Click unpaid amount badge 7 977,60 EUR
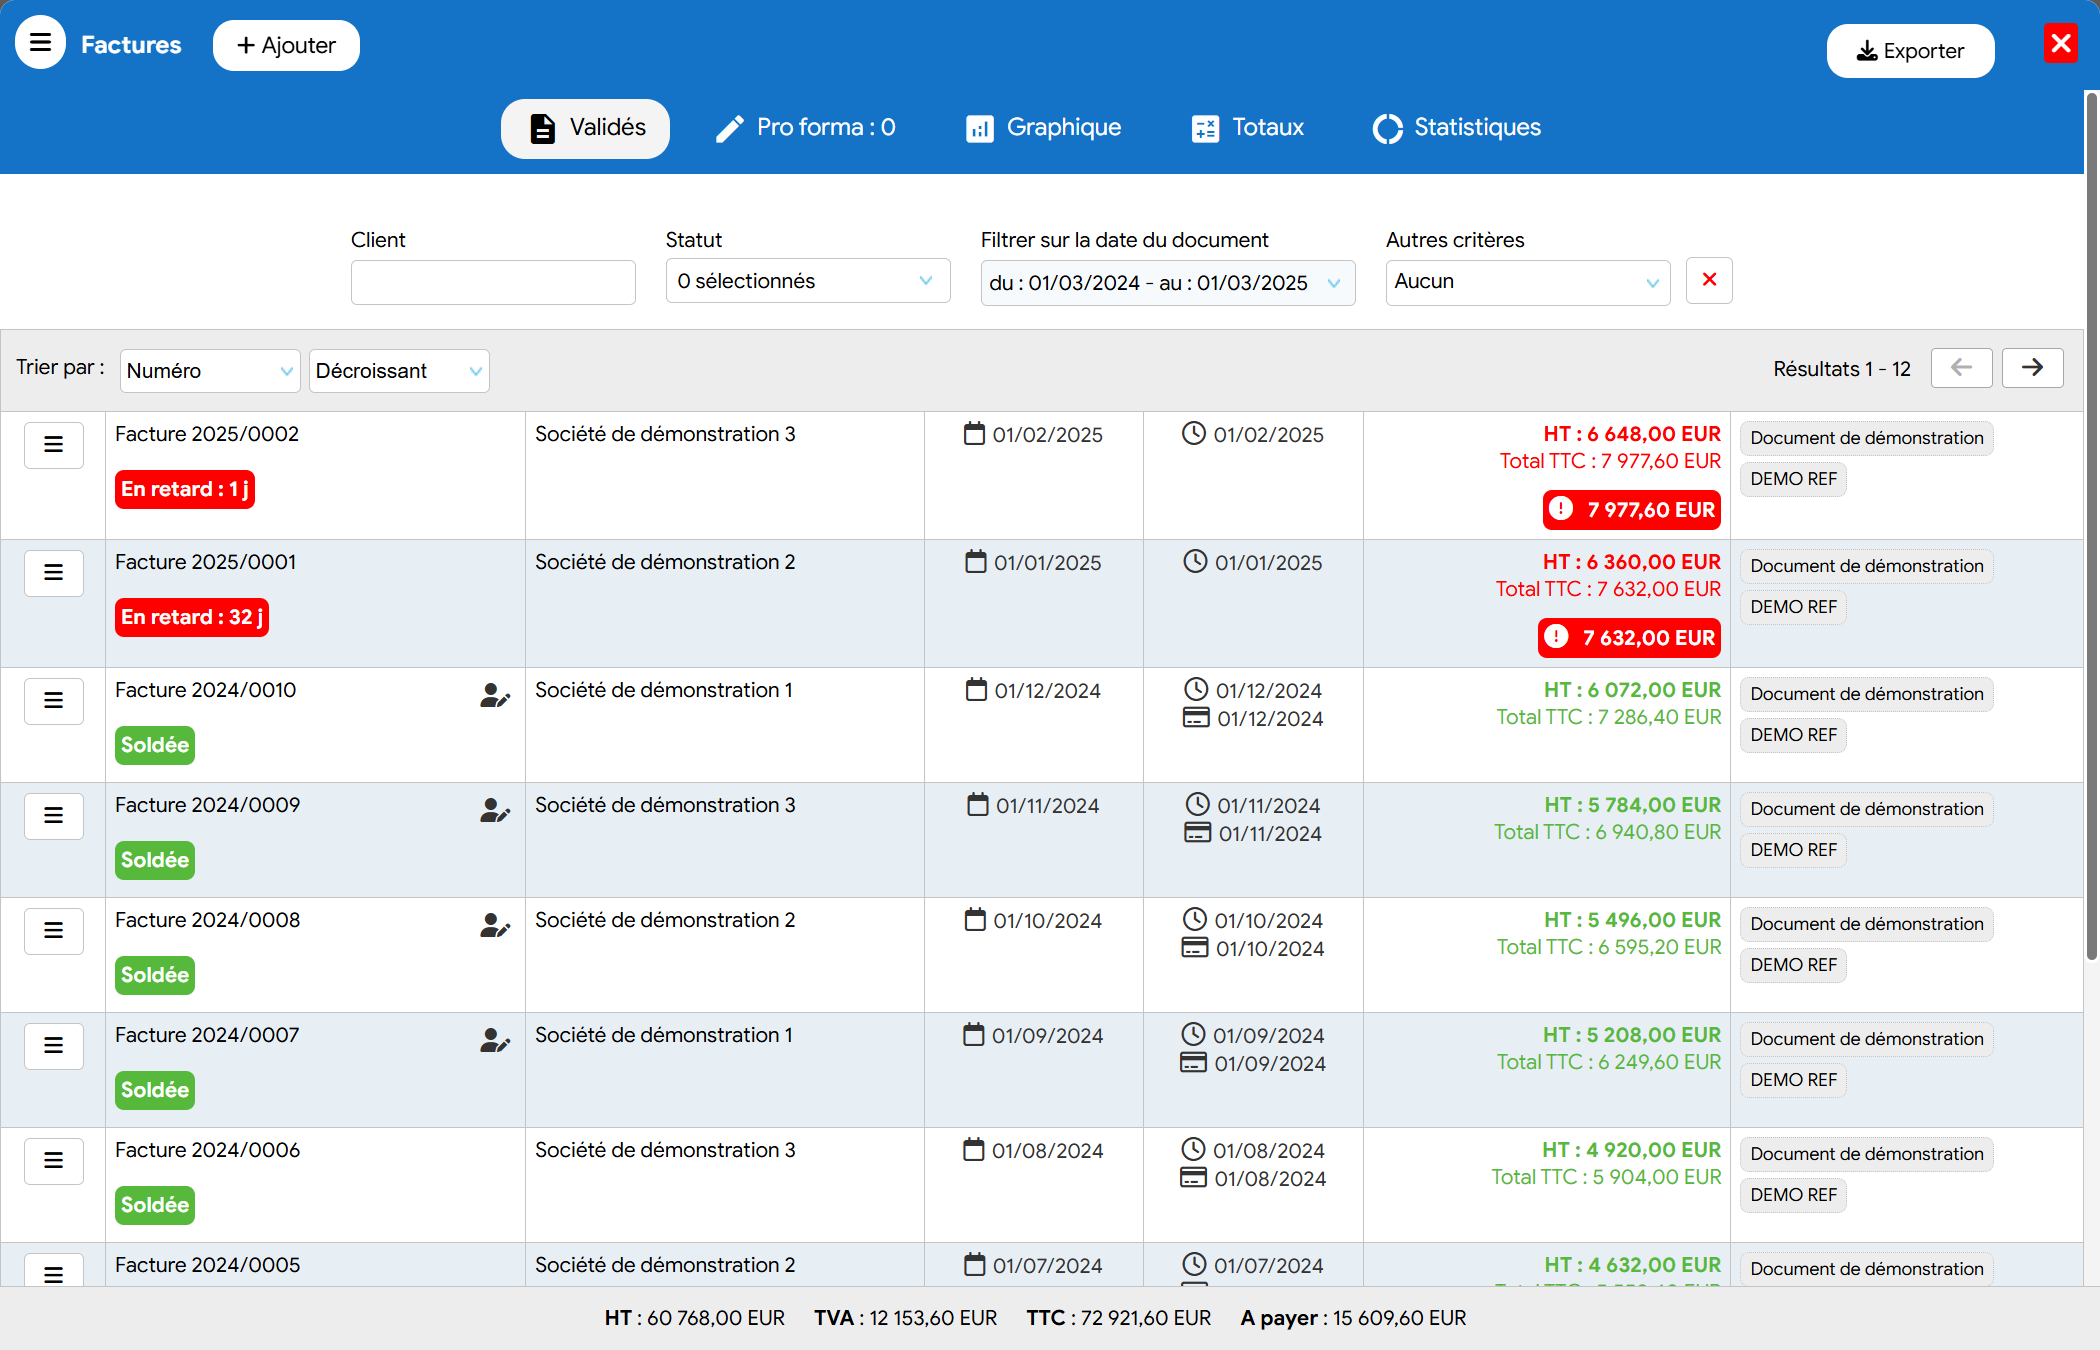Screen dimensions: 2100x1350 (1632, 510)
